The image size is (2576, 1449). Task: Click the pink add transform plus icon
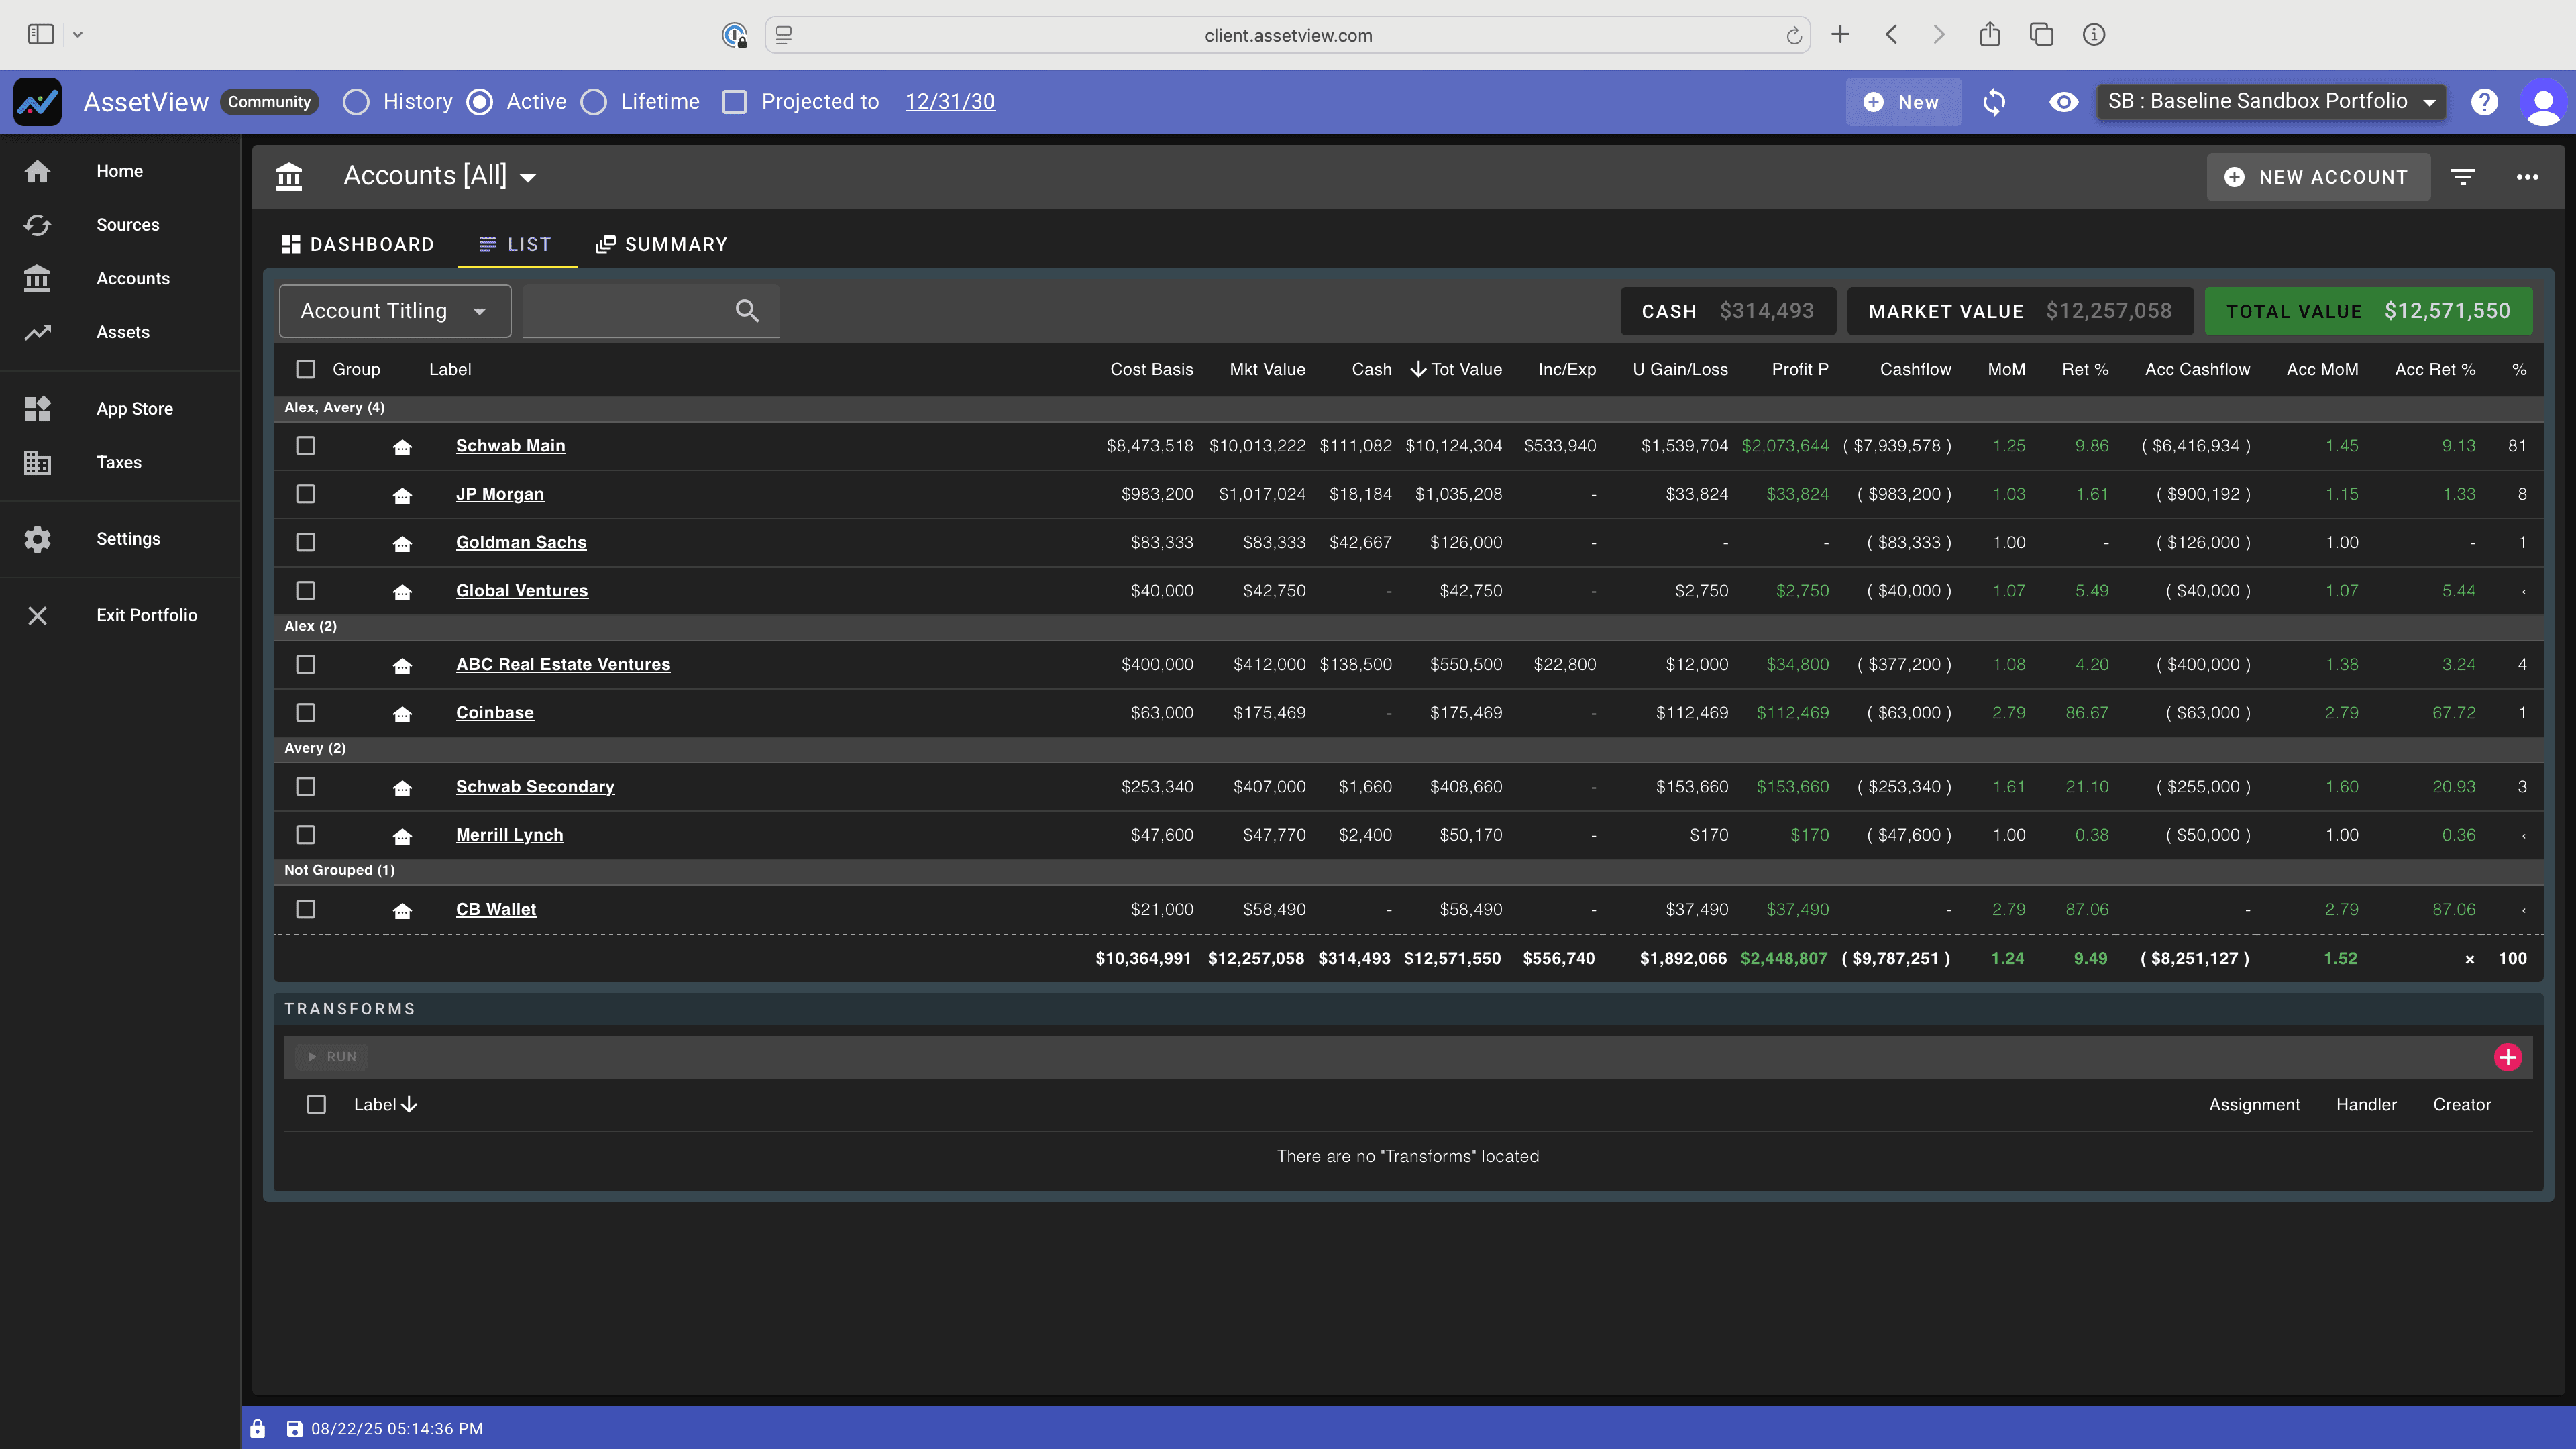click(x=2507, y=1057)
